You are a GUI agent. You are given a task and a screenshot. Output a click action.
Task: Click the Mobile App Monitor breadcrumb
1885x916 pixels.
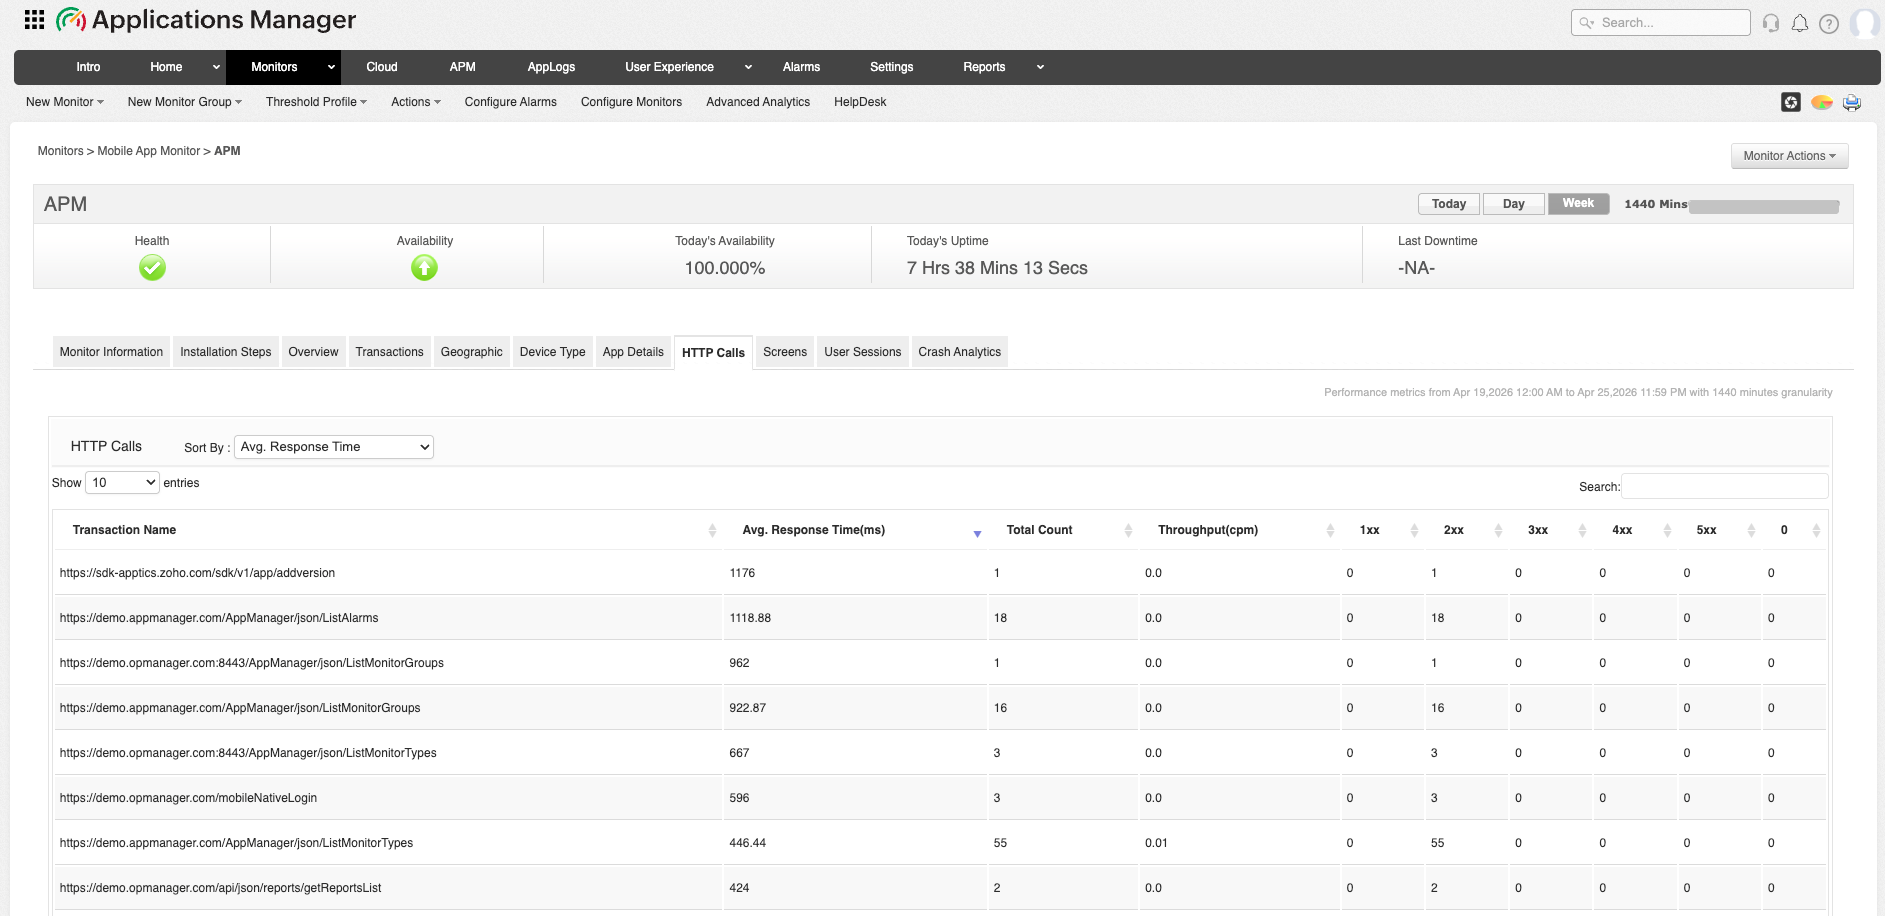click(x=148, y=151)
